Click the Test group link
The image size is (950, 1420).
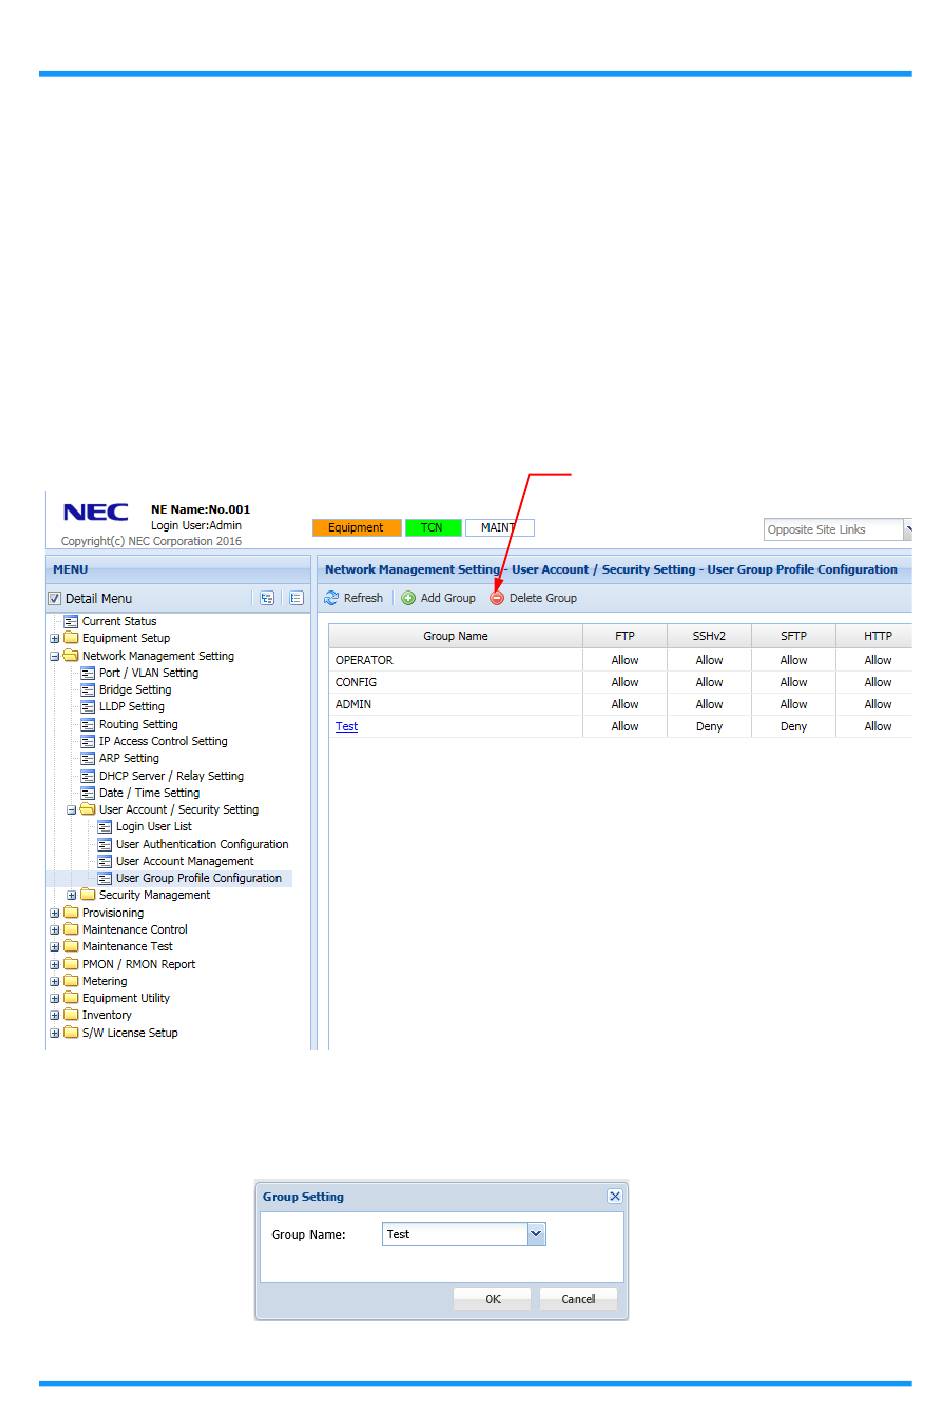click(347, 727)
